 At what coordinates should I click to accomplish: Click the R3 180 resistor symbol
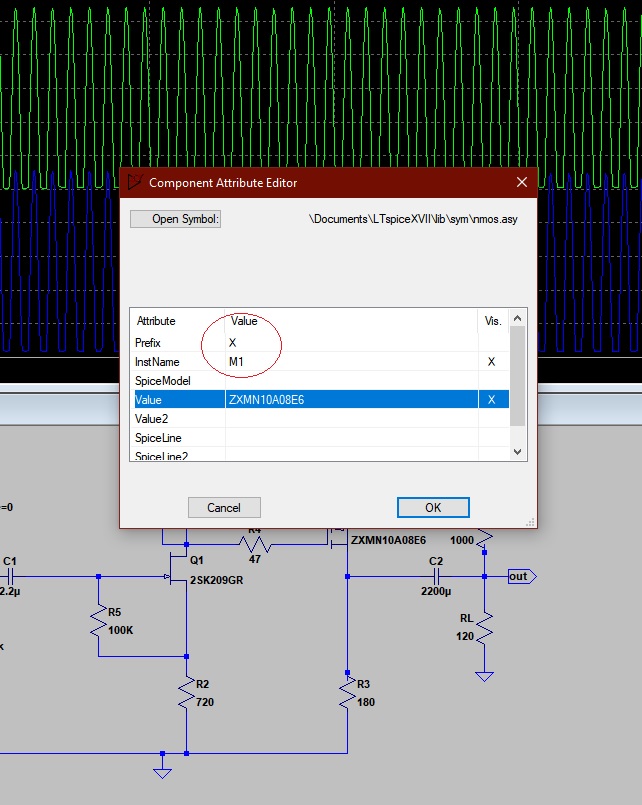pyautogui.click(x=347, y=694)
